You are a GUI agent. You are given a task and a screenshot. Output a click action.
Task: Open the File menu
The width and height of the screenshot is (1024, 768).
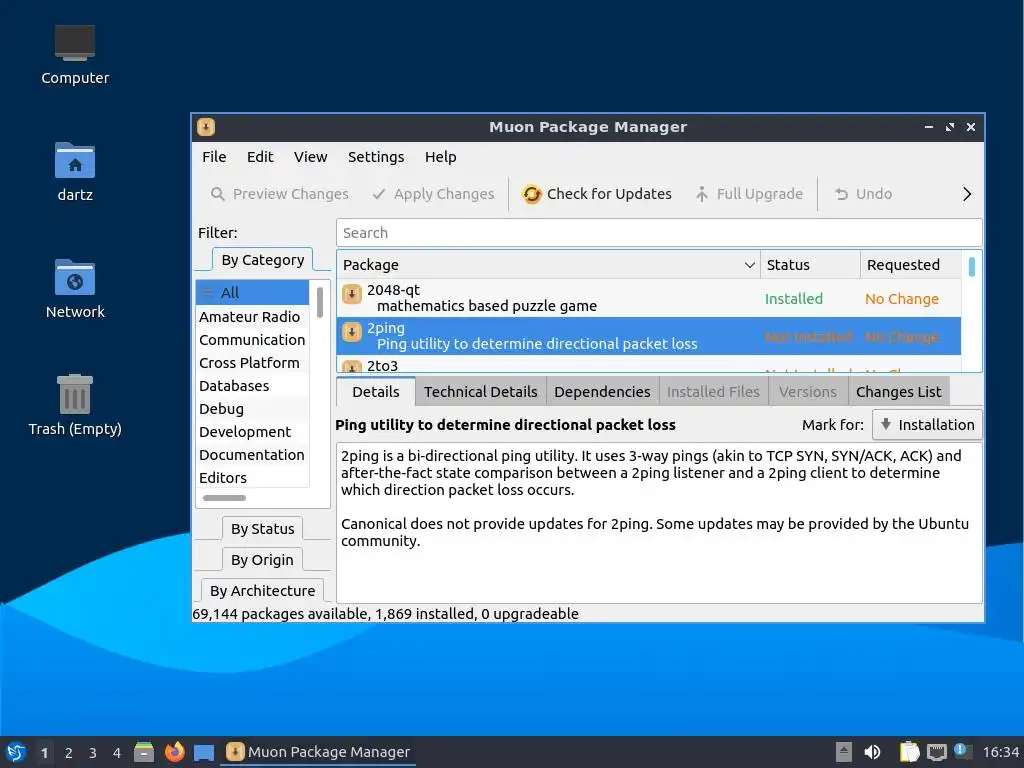214,157
